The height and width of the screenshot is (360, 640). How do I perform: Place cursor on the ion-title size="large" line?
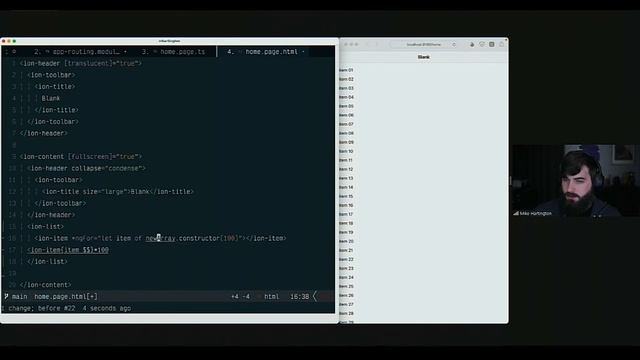(x=118, y=191)
